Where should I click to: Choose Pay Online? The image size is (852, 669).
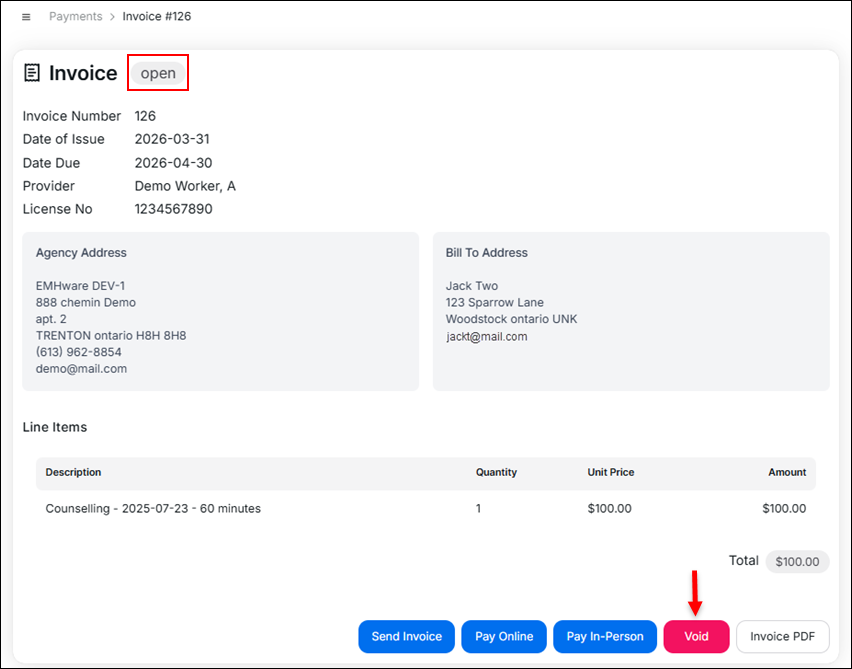[504, 636]
